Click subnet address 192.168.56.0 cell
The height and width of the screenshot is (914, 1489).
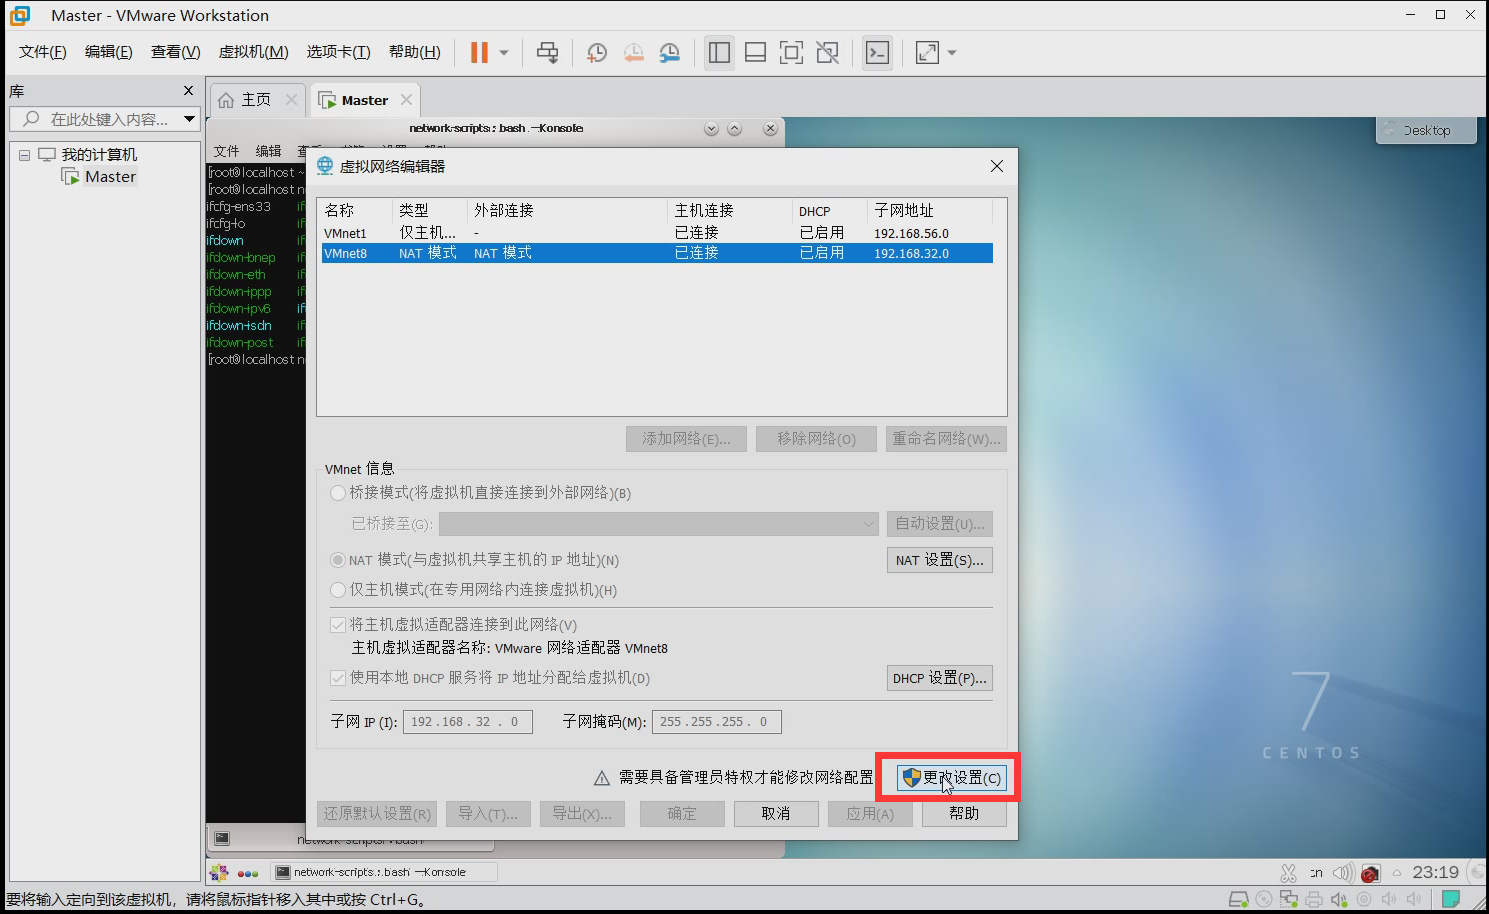(x=911, y=233)
